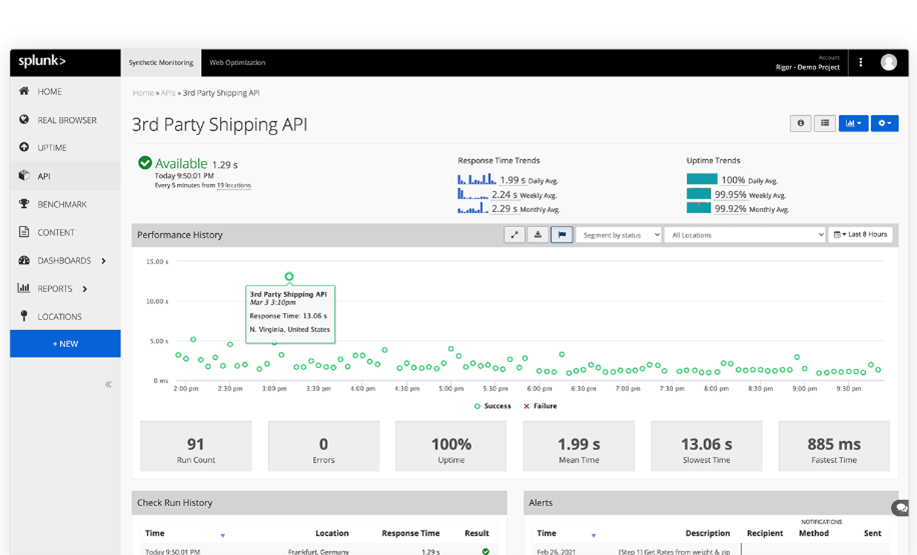This screenshot has width=917, height=555.
Task: Open the 19 locations link
Action: click(x=234, y=186)
